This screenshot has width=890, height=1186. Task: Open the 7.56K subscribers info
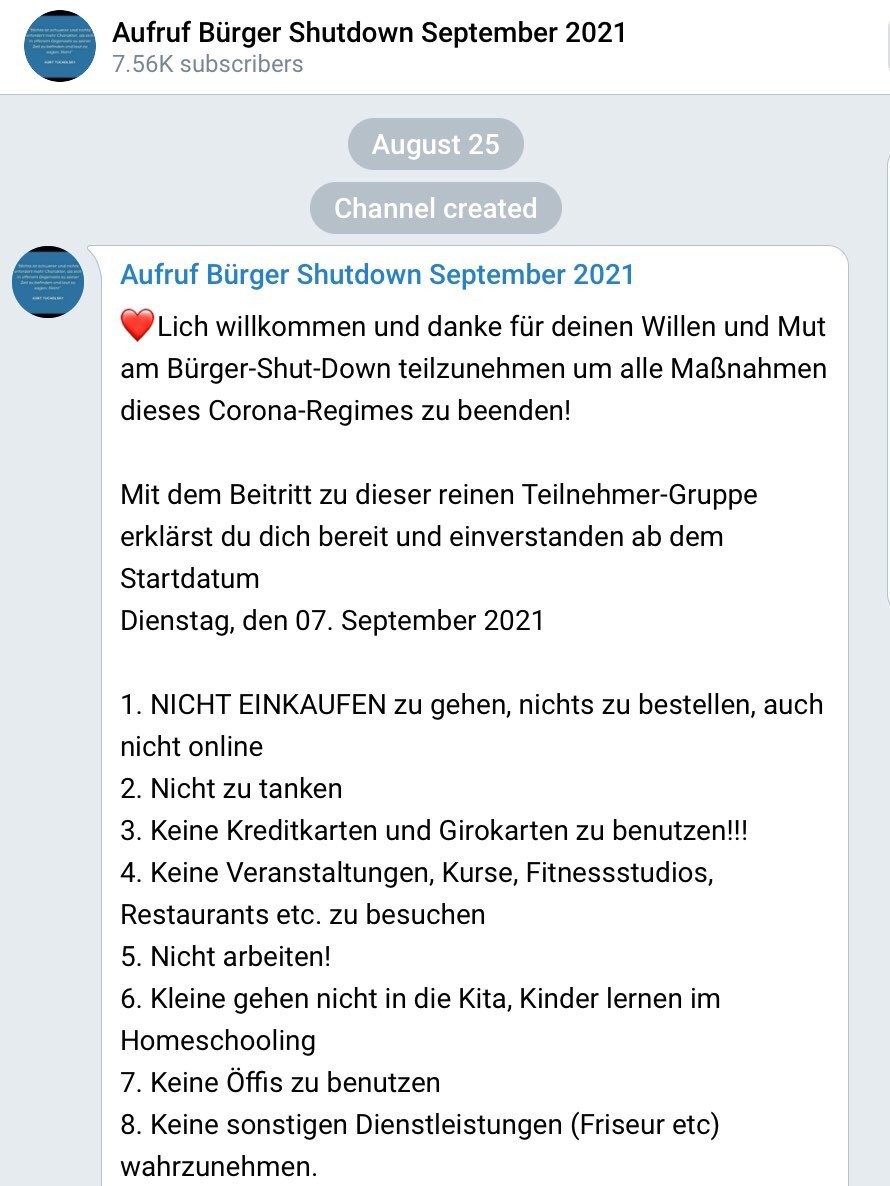tap(207, 64)
